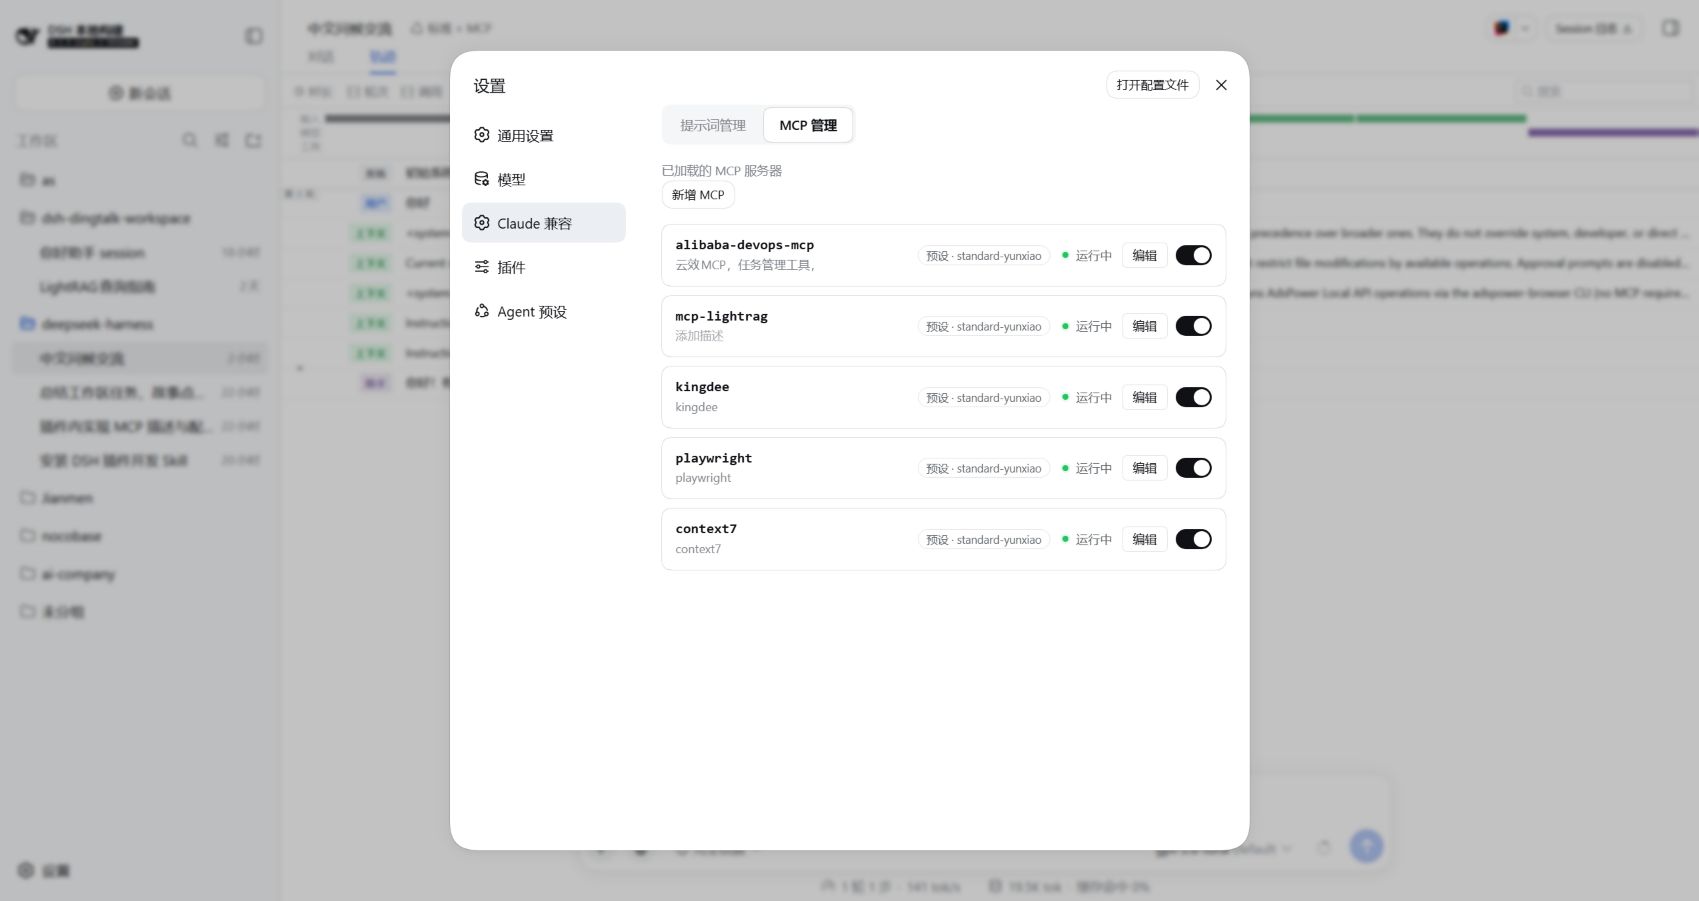Viewport: 1699px width, 901px height.
Task: Click the standard-yunxiao tag on context7 row
Action: click(x=984, y=540)
